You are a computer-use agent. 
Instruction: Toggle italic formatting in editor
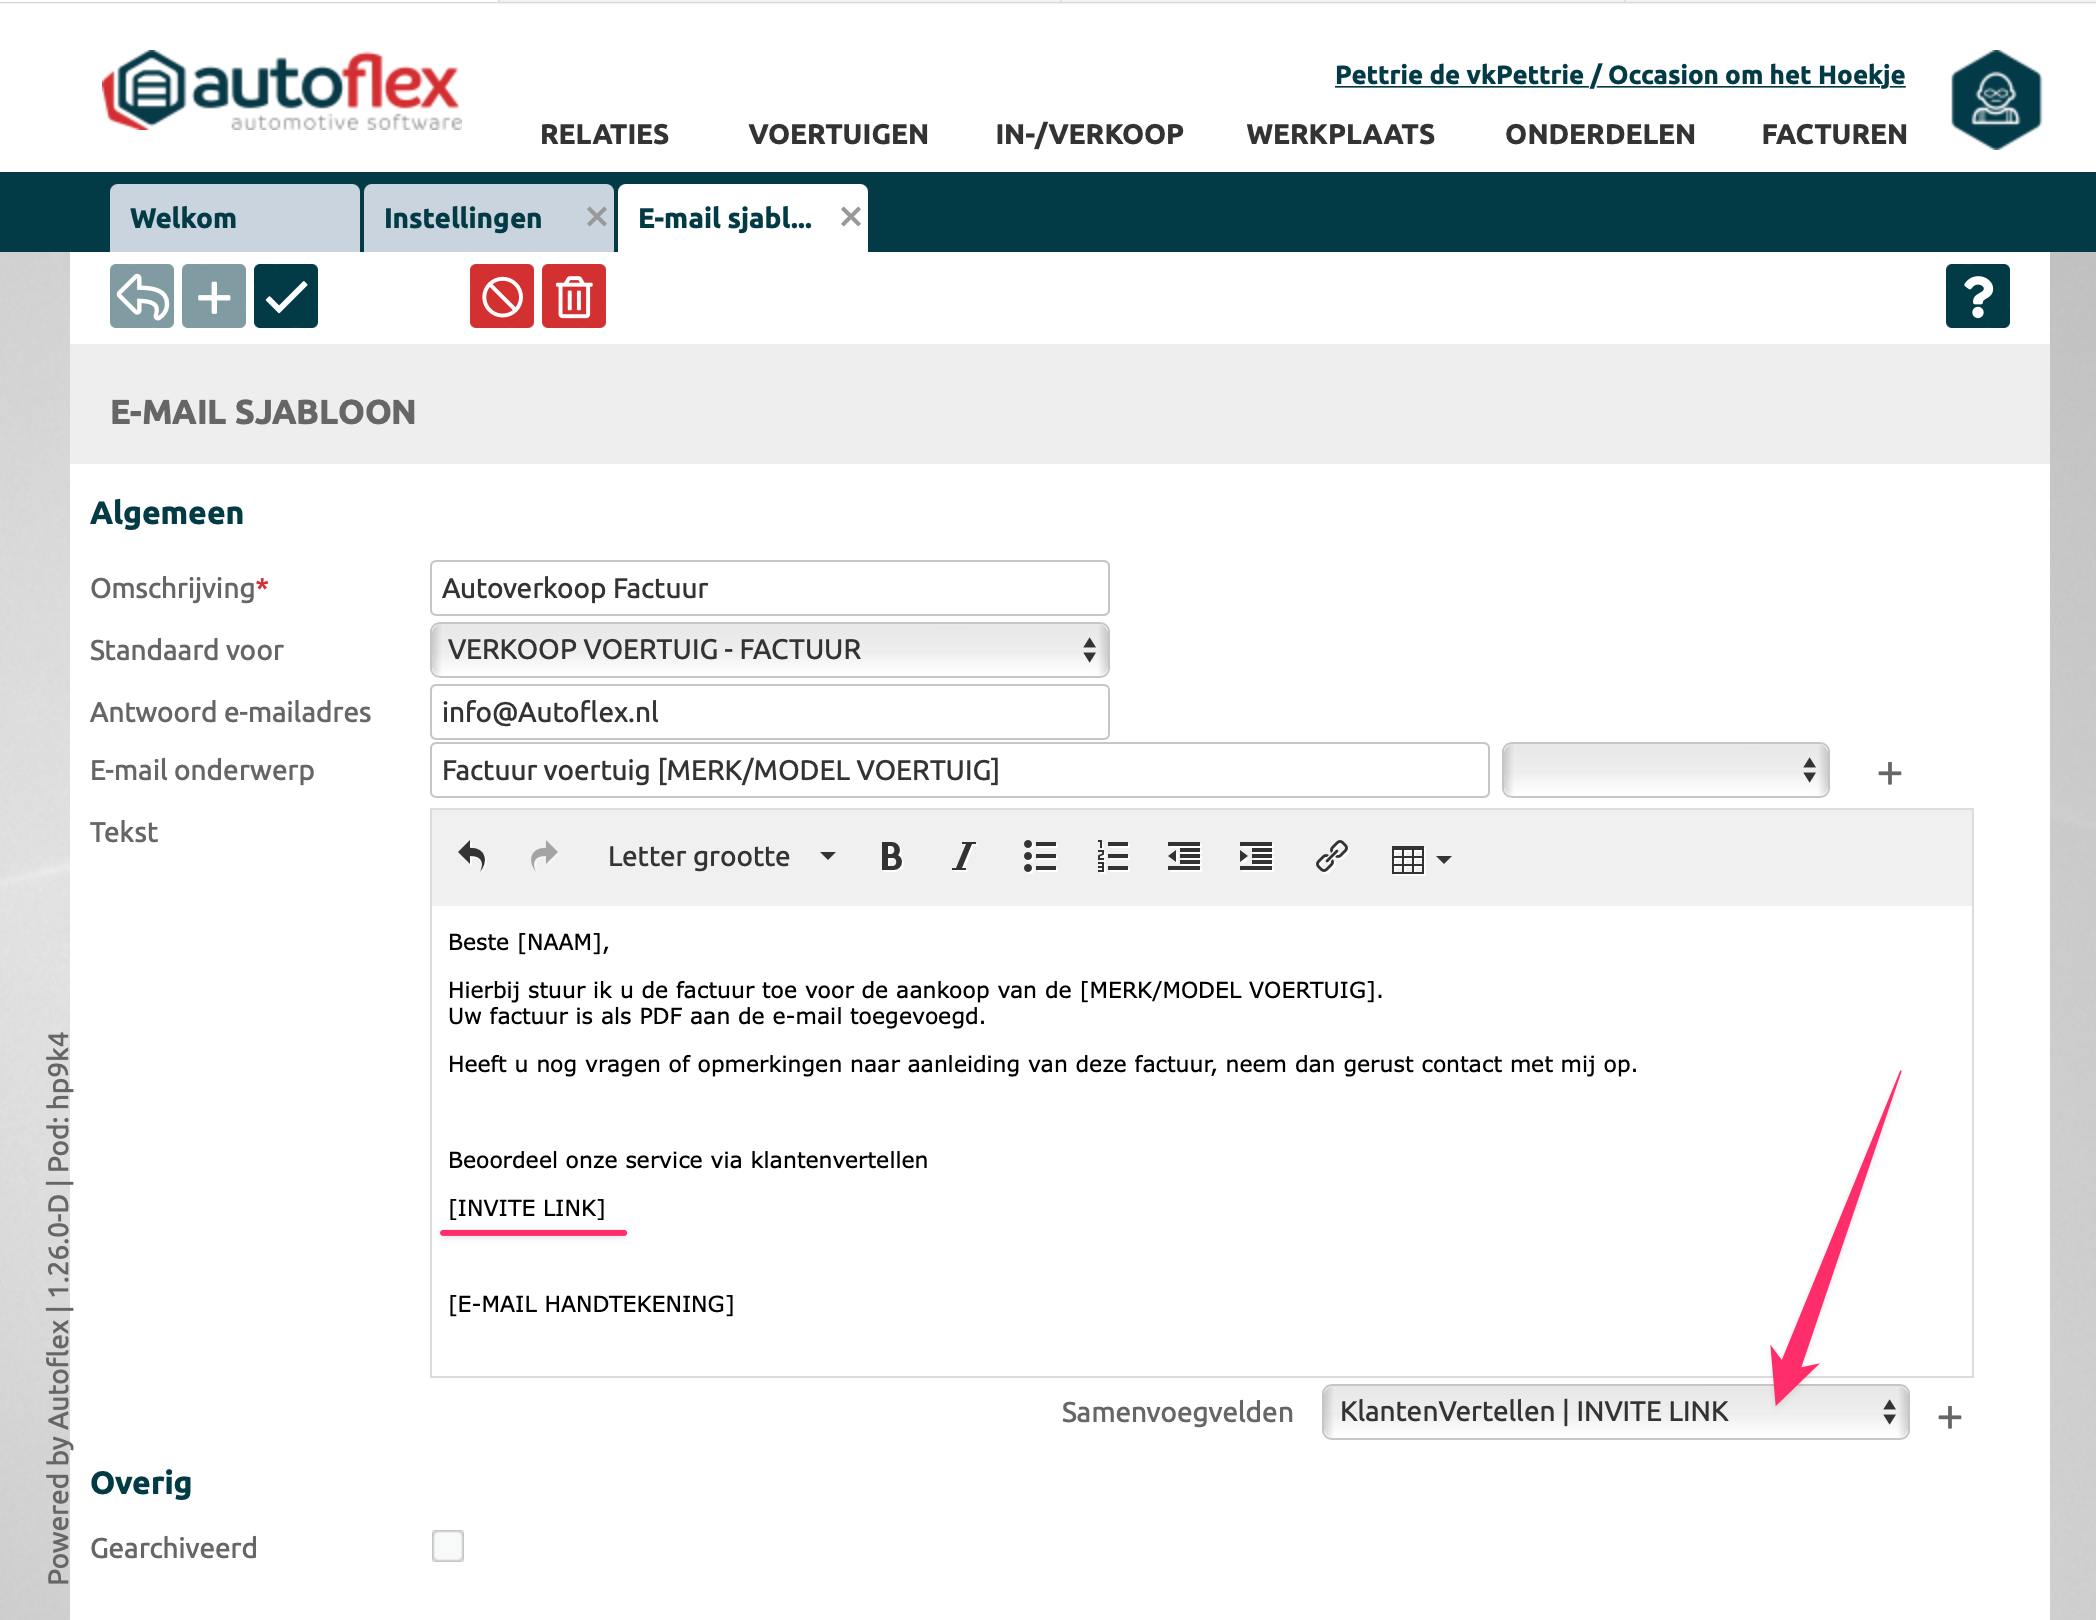[962, 857]
